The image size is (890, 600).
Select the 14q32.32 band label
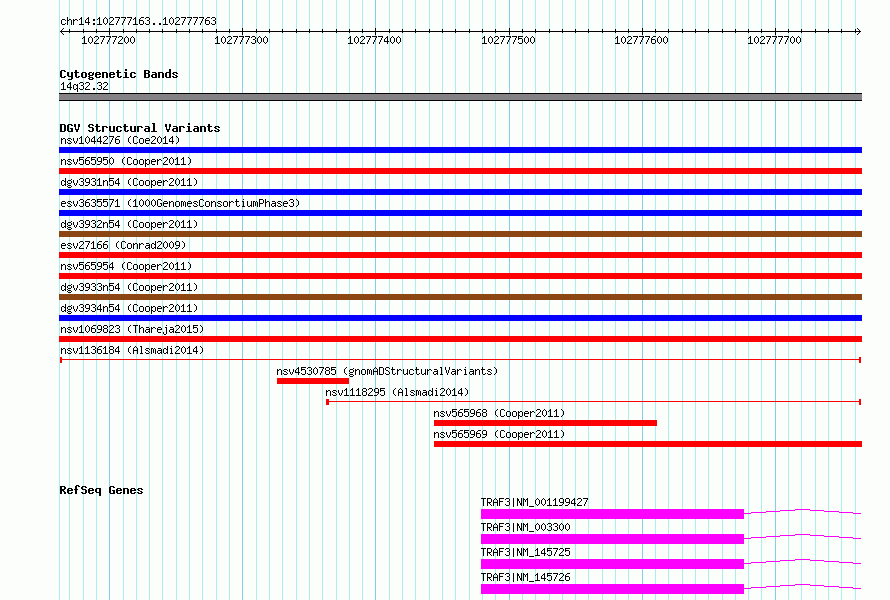(x=84, y=86)
